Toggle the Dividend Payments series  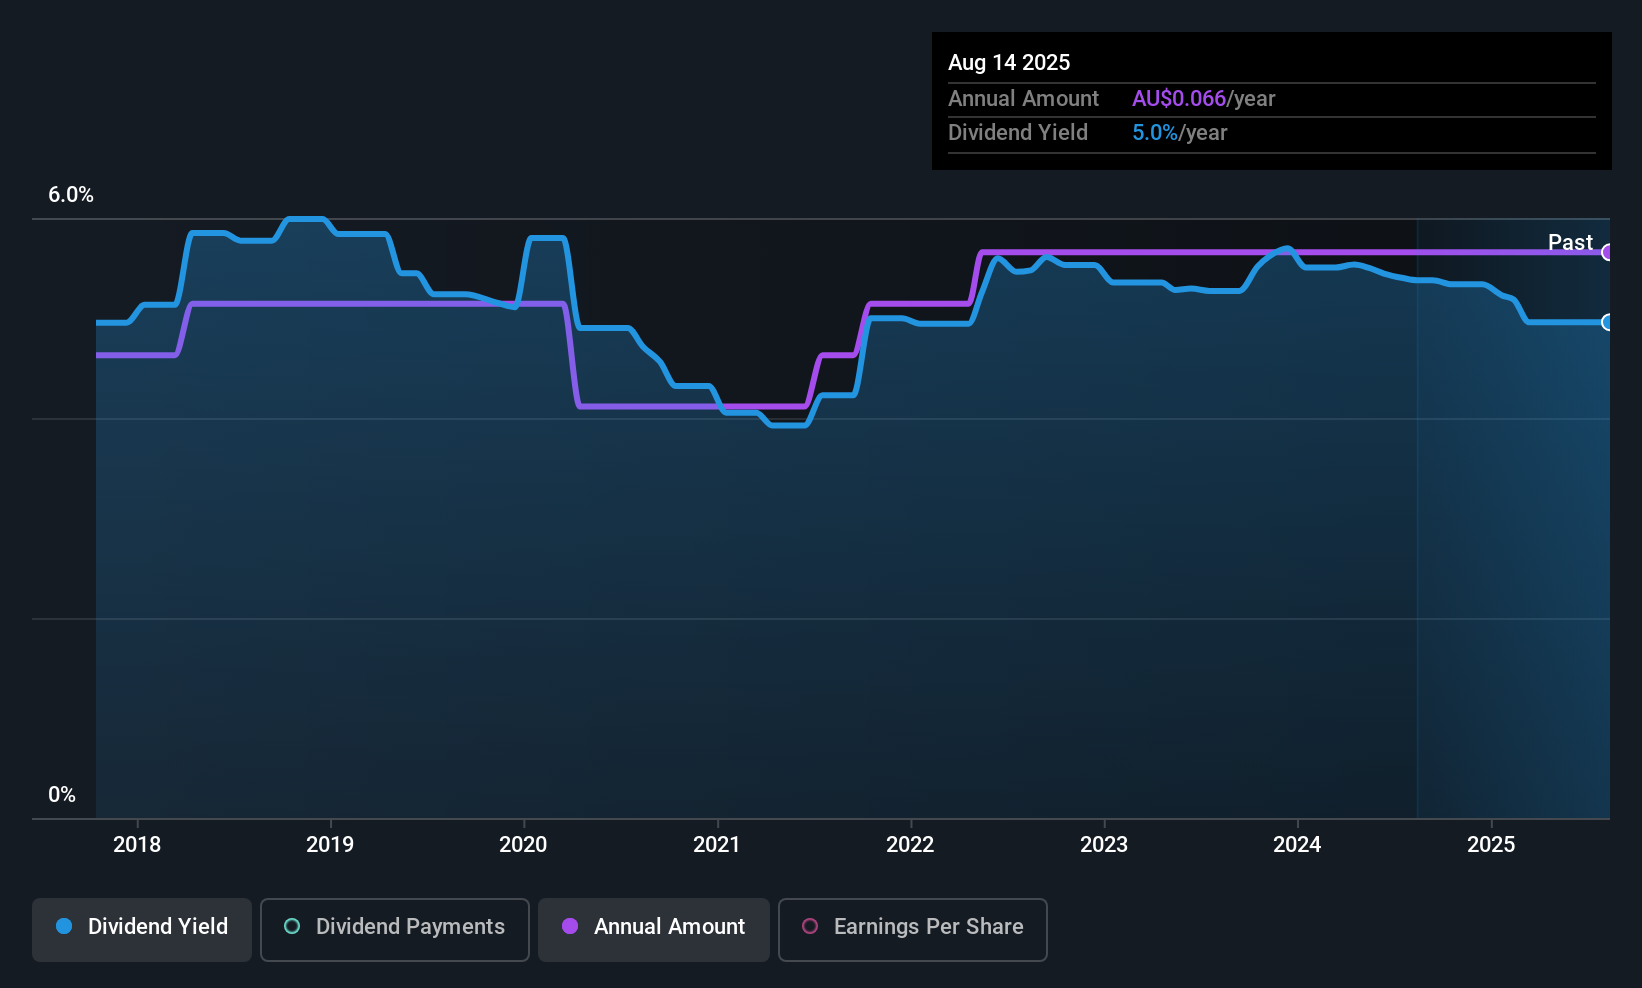(395, 930)
